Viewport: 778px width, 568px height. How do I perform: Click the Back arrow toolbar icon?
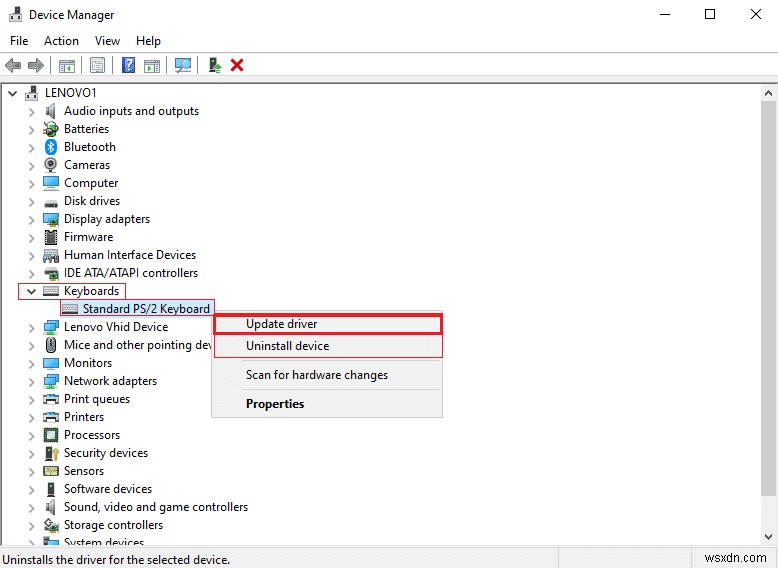[13, 65]
